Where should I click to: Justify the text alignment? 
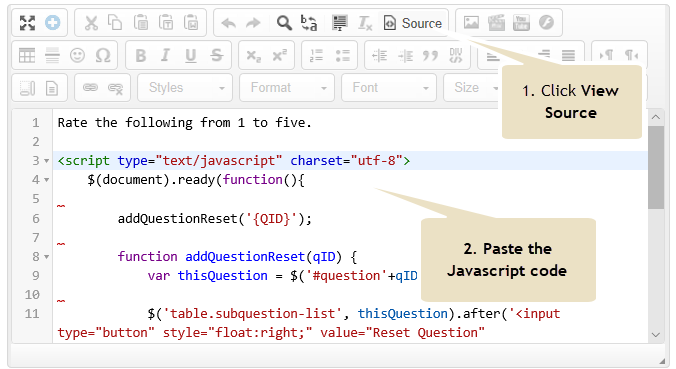click(568, 55)
